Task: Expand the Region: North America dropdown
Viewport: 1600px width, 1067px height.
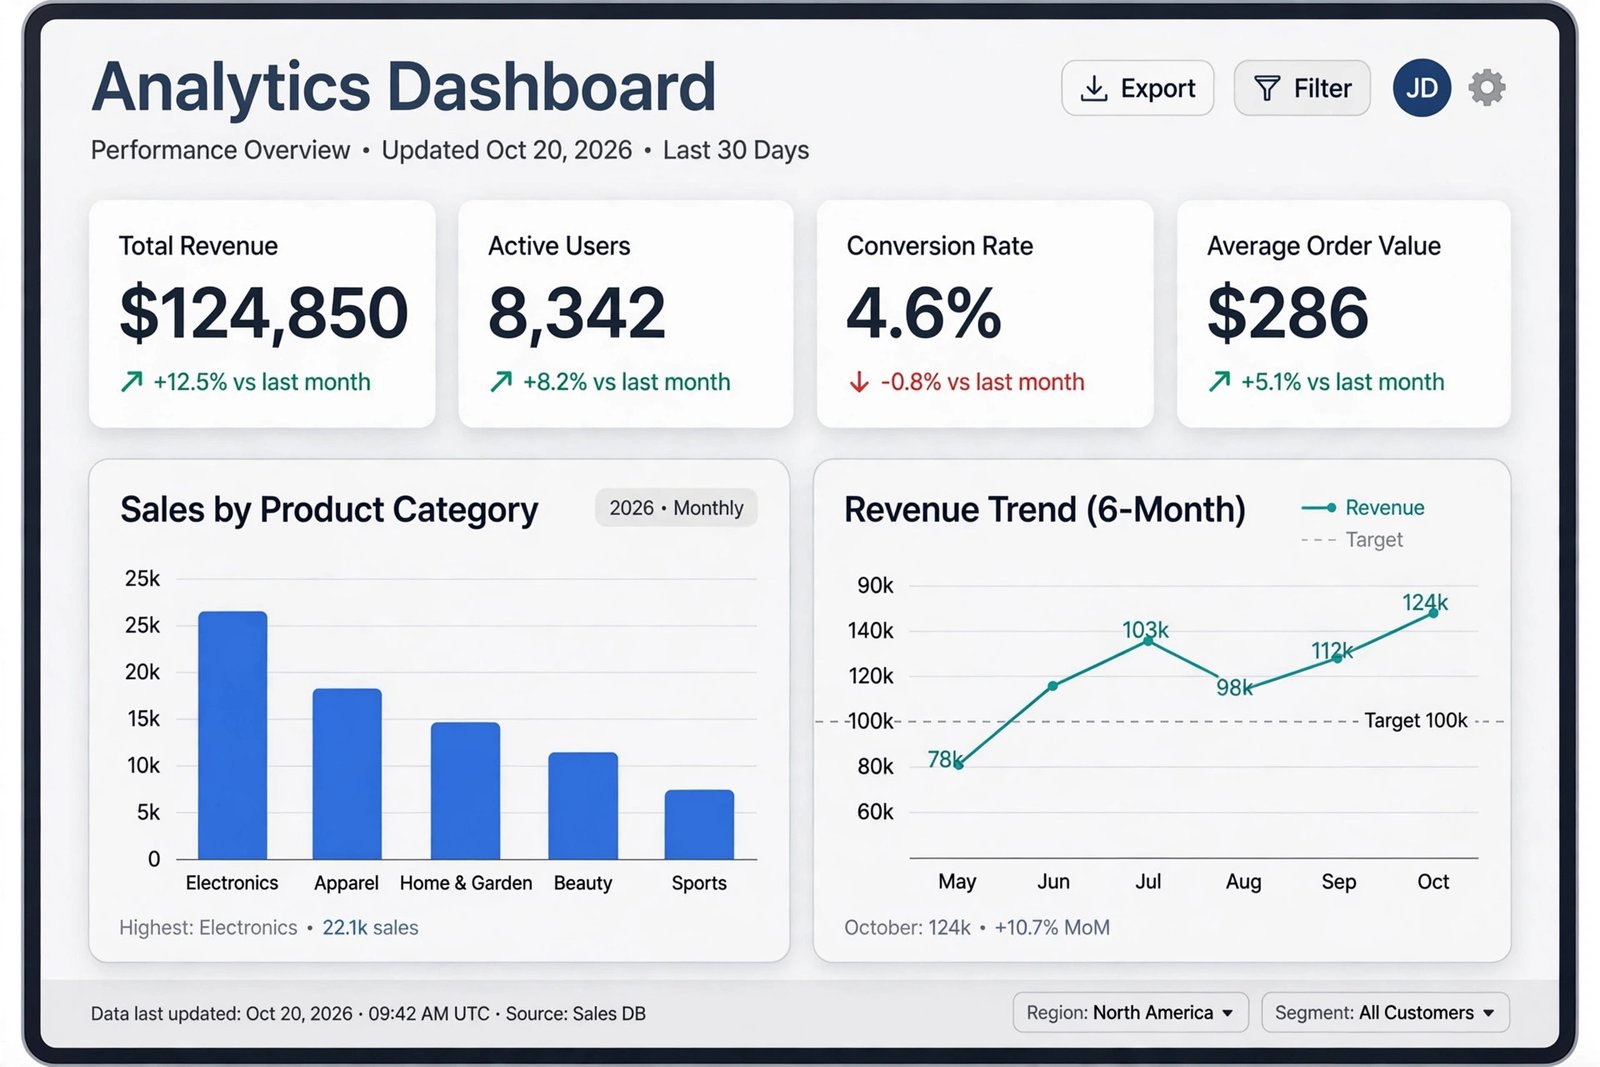Action: pos(1130,1013)
